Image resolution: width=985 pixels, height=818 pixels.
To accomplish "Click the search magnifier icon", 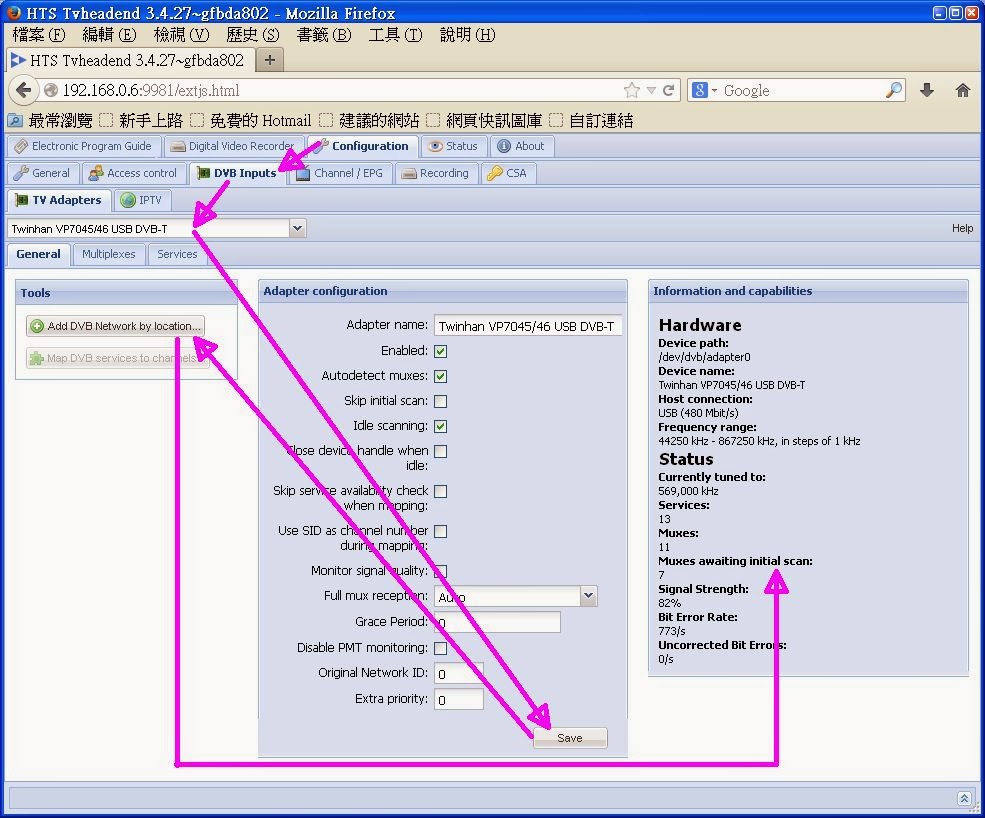I will coord(893,90).
